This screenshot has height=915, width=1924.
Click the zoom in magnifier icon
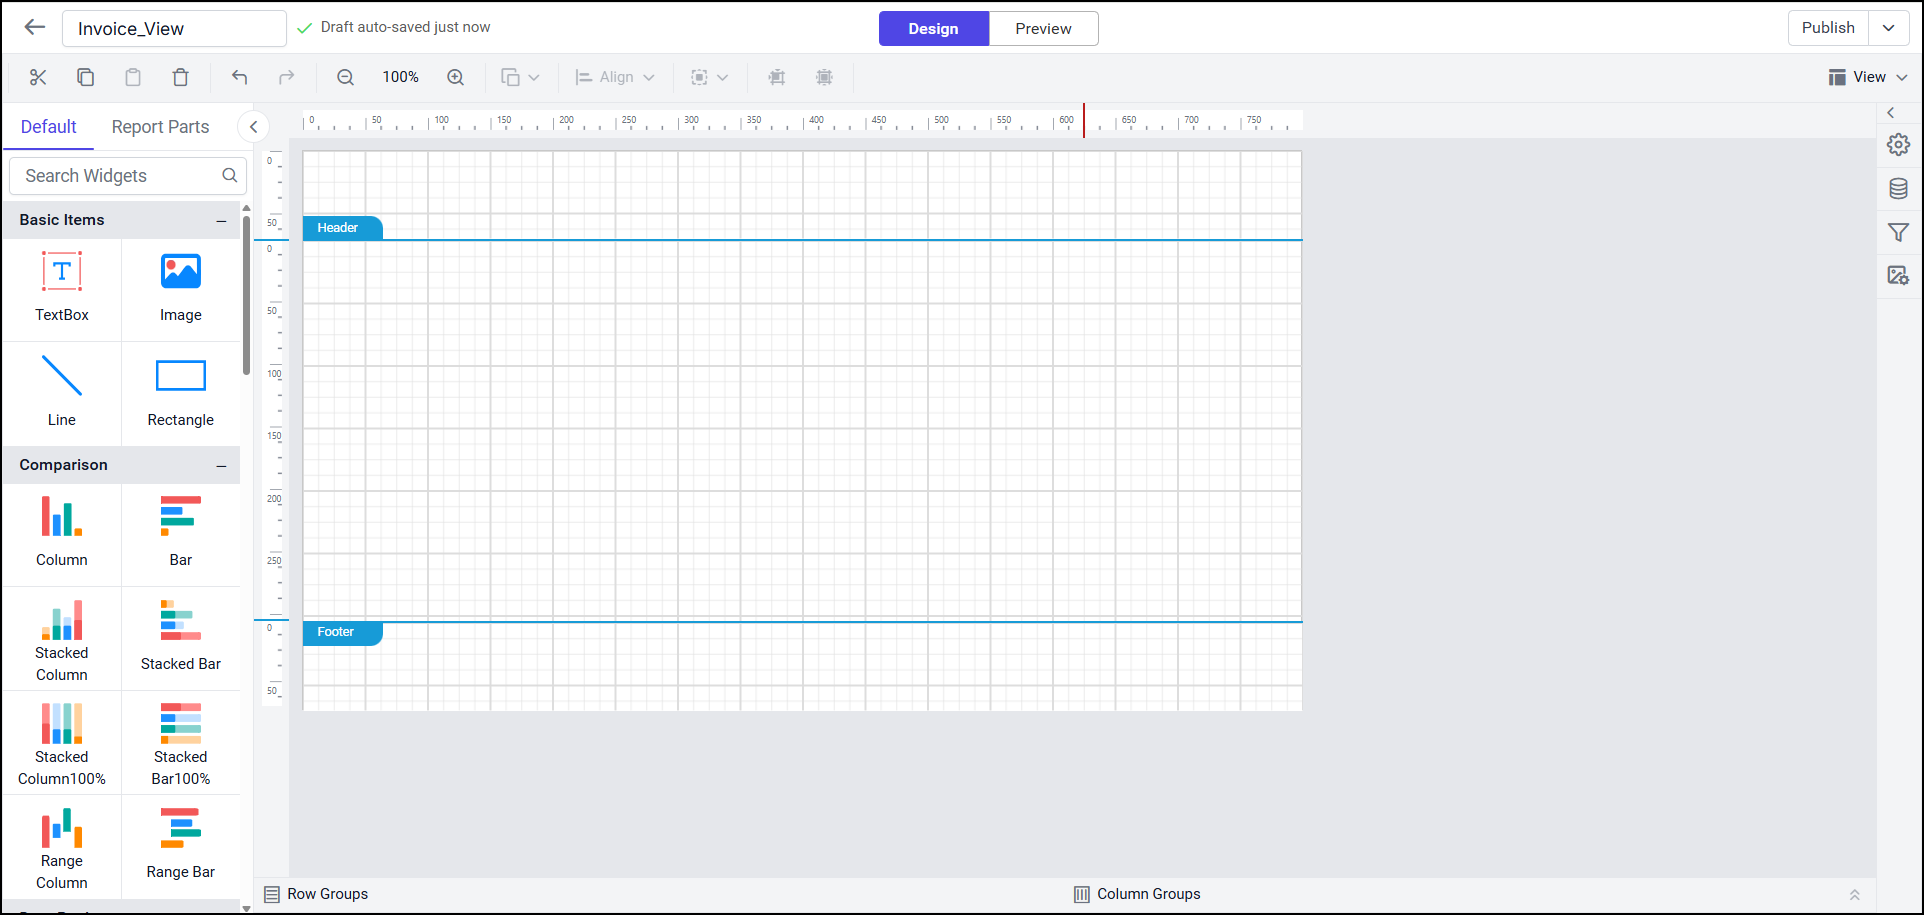click(x=456, y=77)
